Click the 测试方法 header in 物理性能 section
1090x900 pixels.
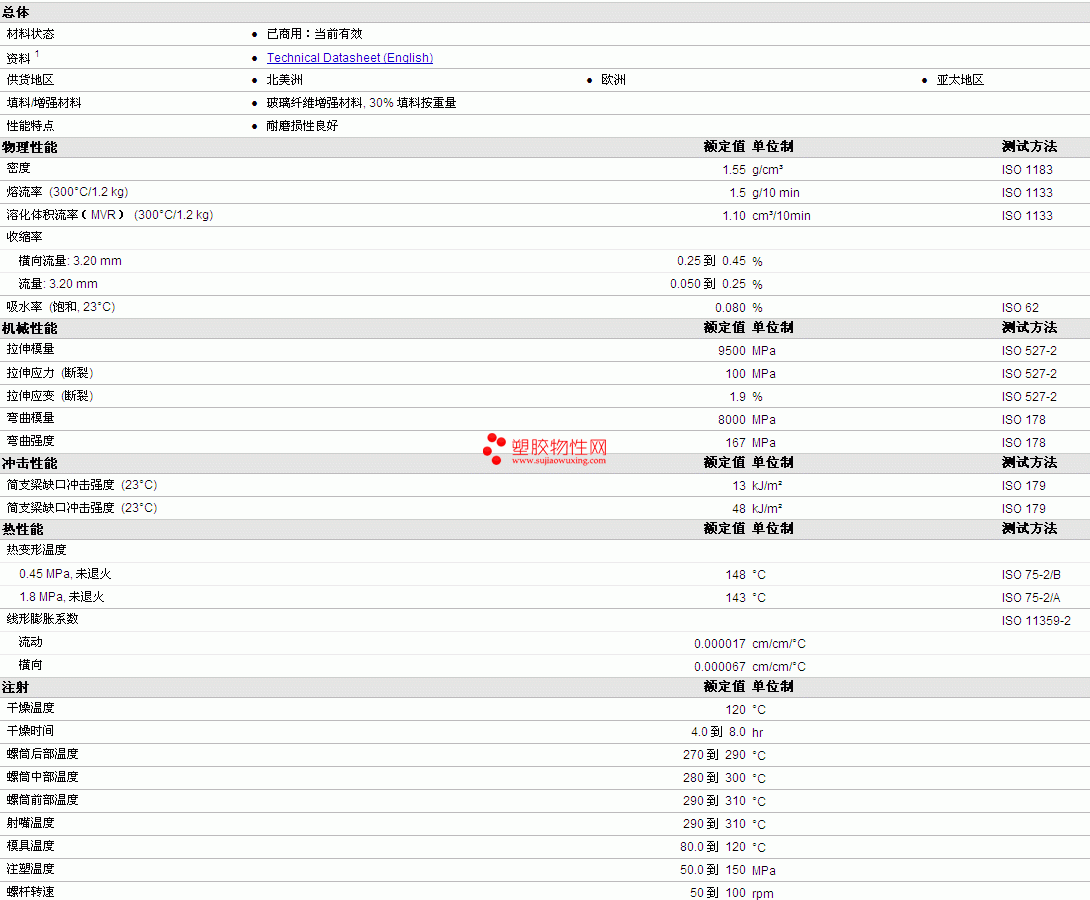[1030, 147]
